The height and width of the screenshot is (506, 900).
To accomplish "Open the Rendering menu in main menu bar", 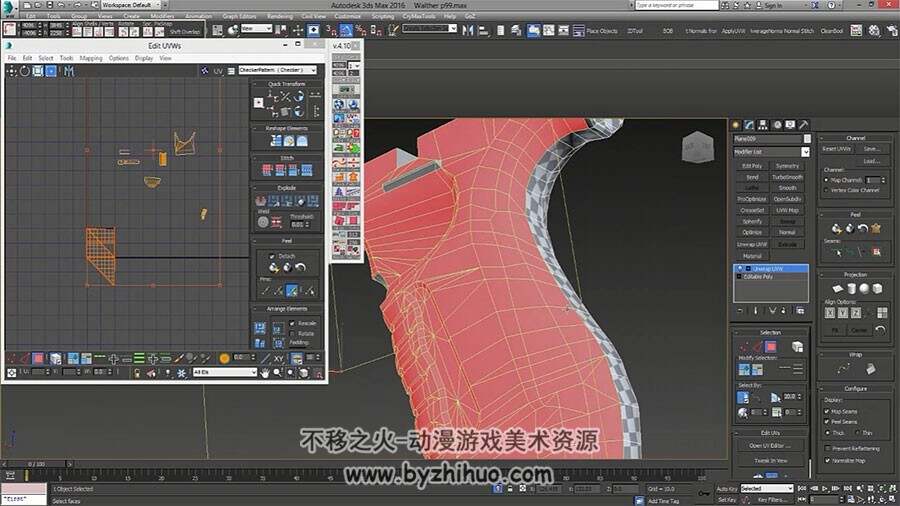I will pos(280,16).
